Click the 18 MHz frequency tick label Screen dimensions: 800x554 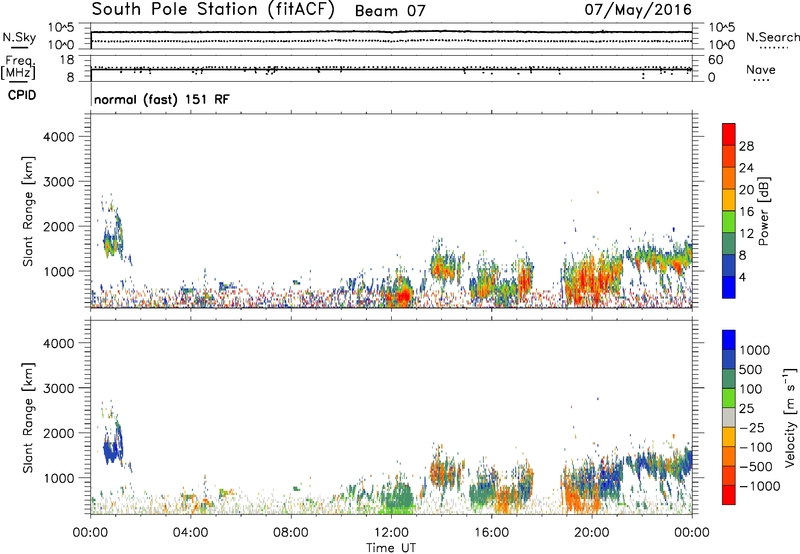tap(67, 60)
